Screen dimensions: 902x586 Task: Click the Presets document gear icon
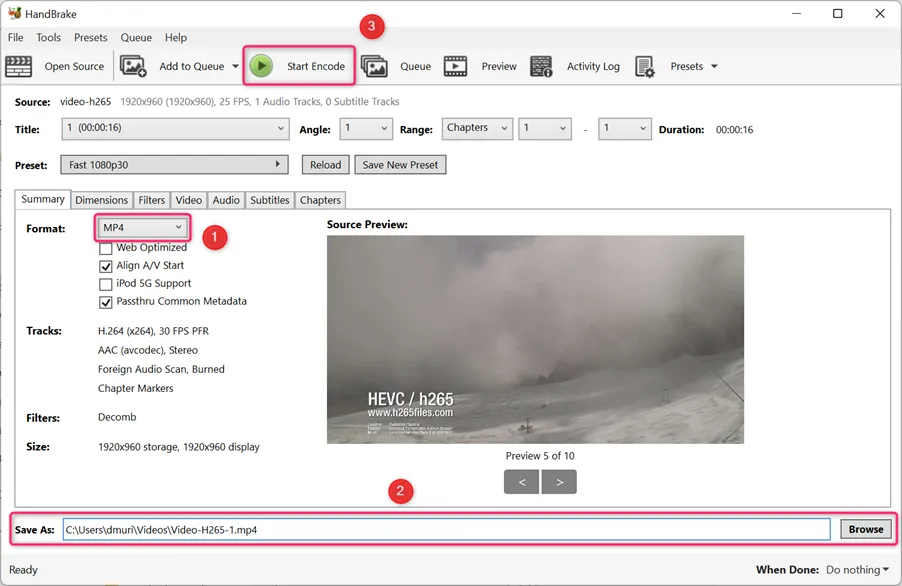645,66
